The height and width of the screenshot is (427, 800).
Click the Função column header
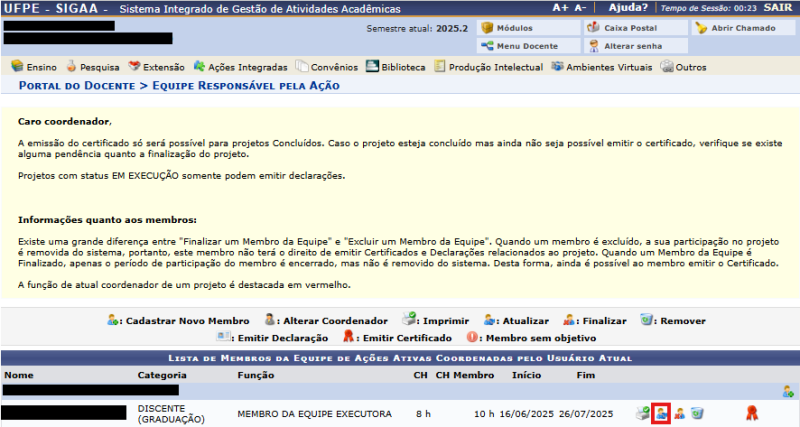click(x=256, y=375)
